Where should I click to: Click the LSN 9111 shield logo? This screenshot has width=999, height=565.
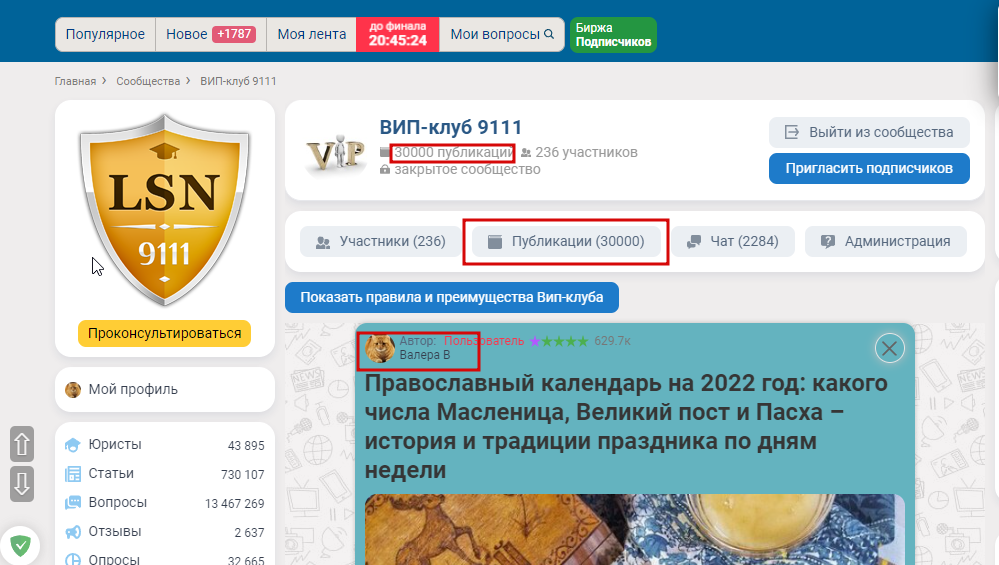pyautogui.click(x=164, y=210)
